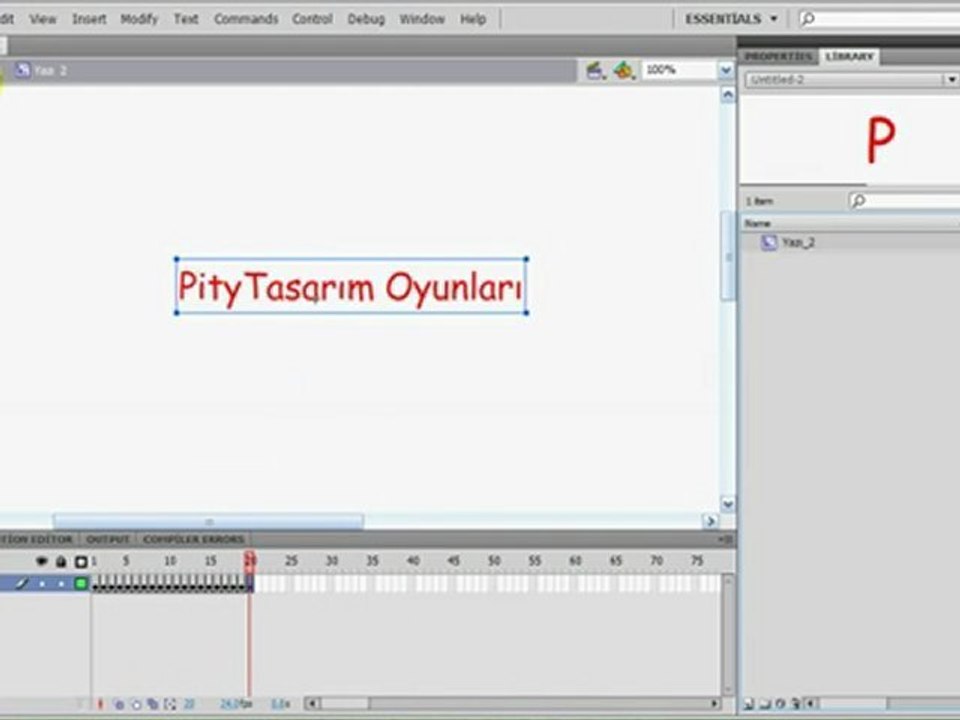Click the New Folder icon in Library
Viewport: 960px width, 720px height.
[x=765, y=705]
